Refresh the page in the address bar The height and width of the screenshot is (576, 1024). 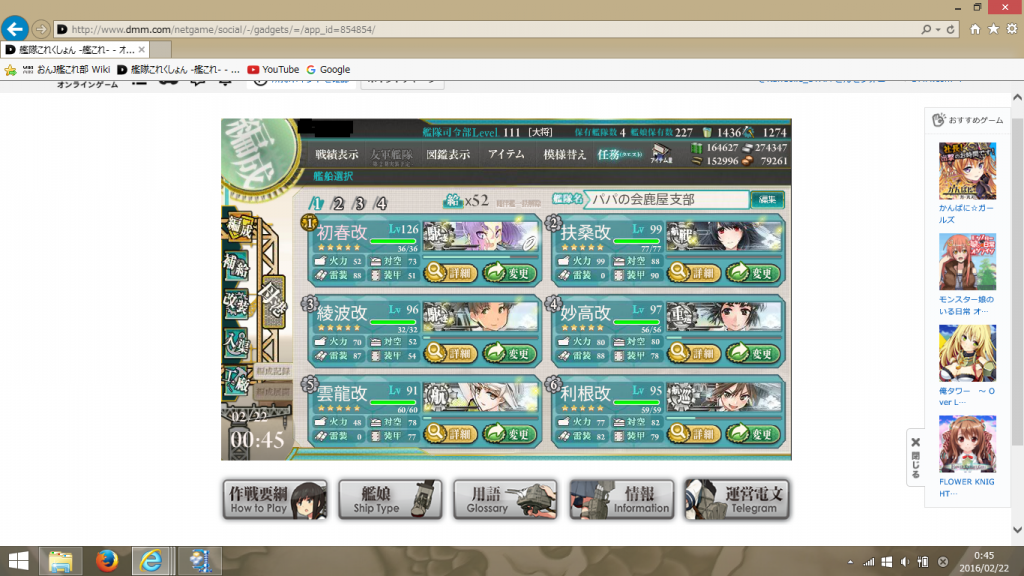coord(951,29)
